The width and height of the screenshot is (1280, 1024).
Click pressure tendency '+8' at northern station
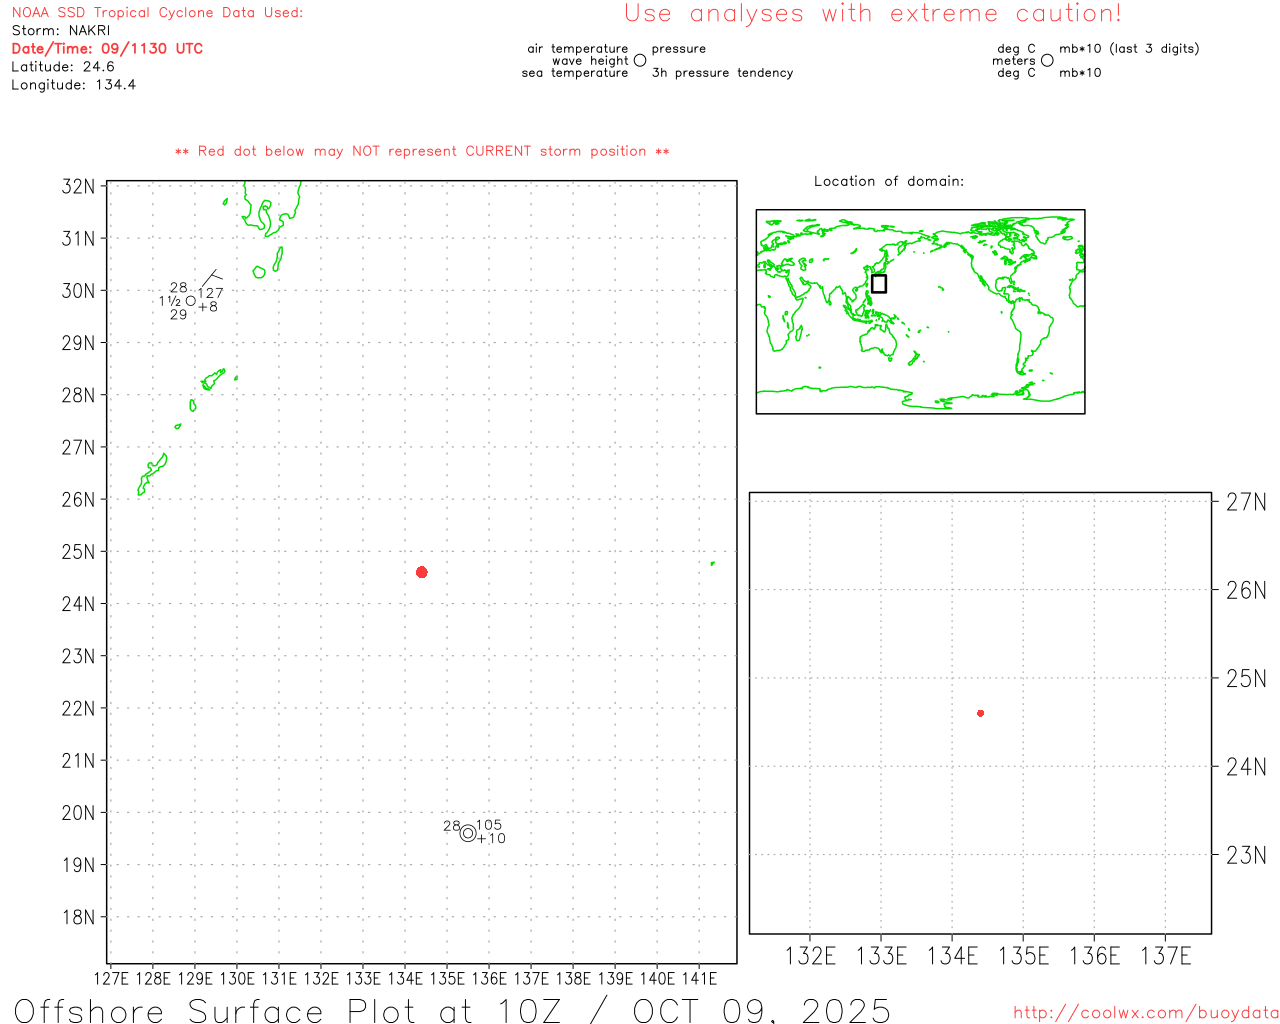(208, 307)
